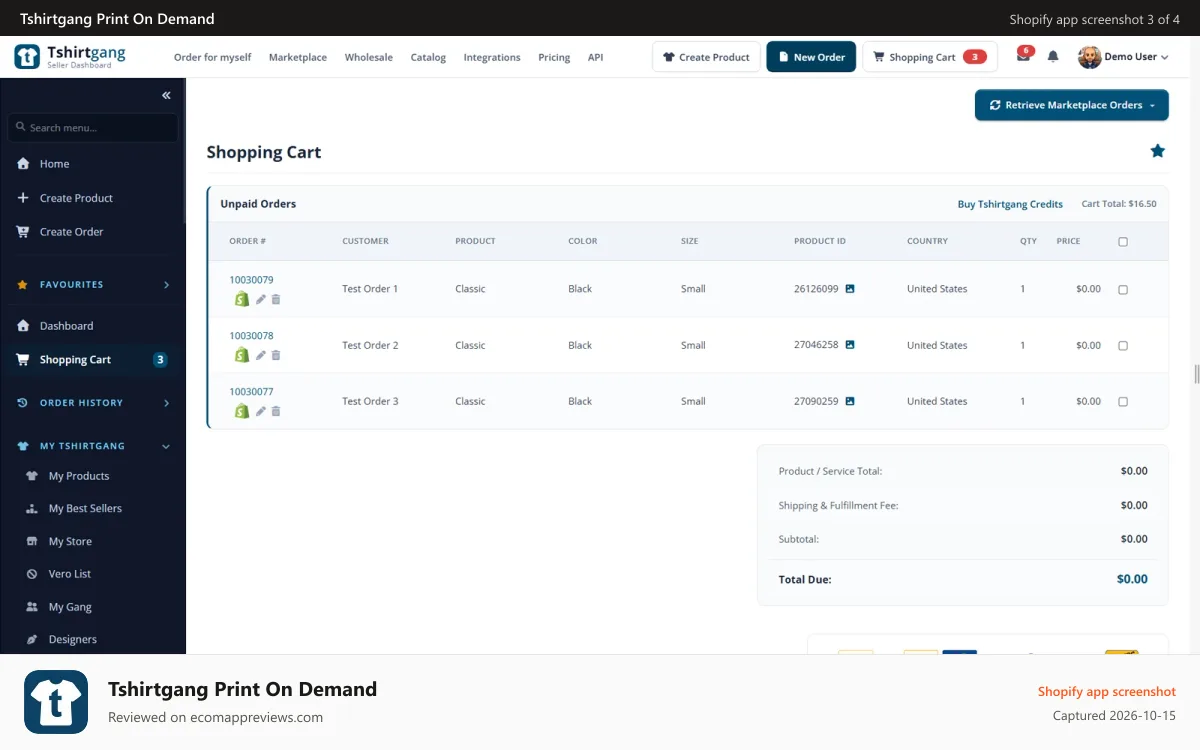Open the Demo User account dropdown
Viewport: 1200px width, 750px height.
click(1123, 57)
